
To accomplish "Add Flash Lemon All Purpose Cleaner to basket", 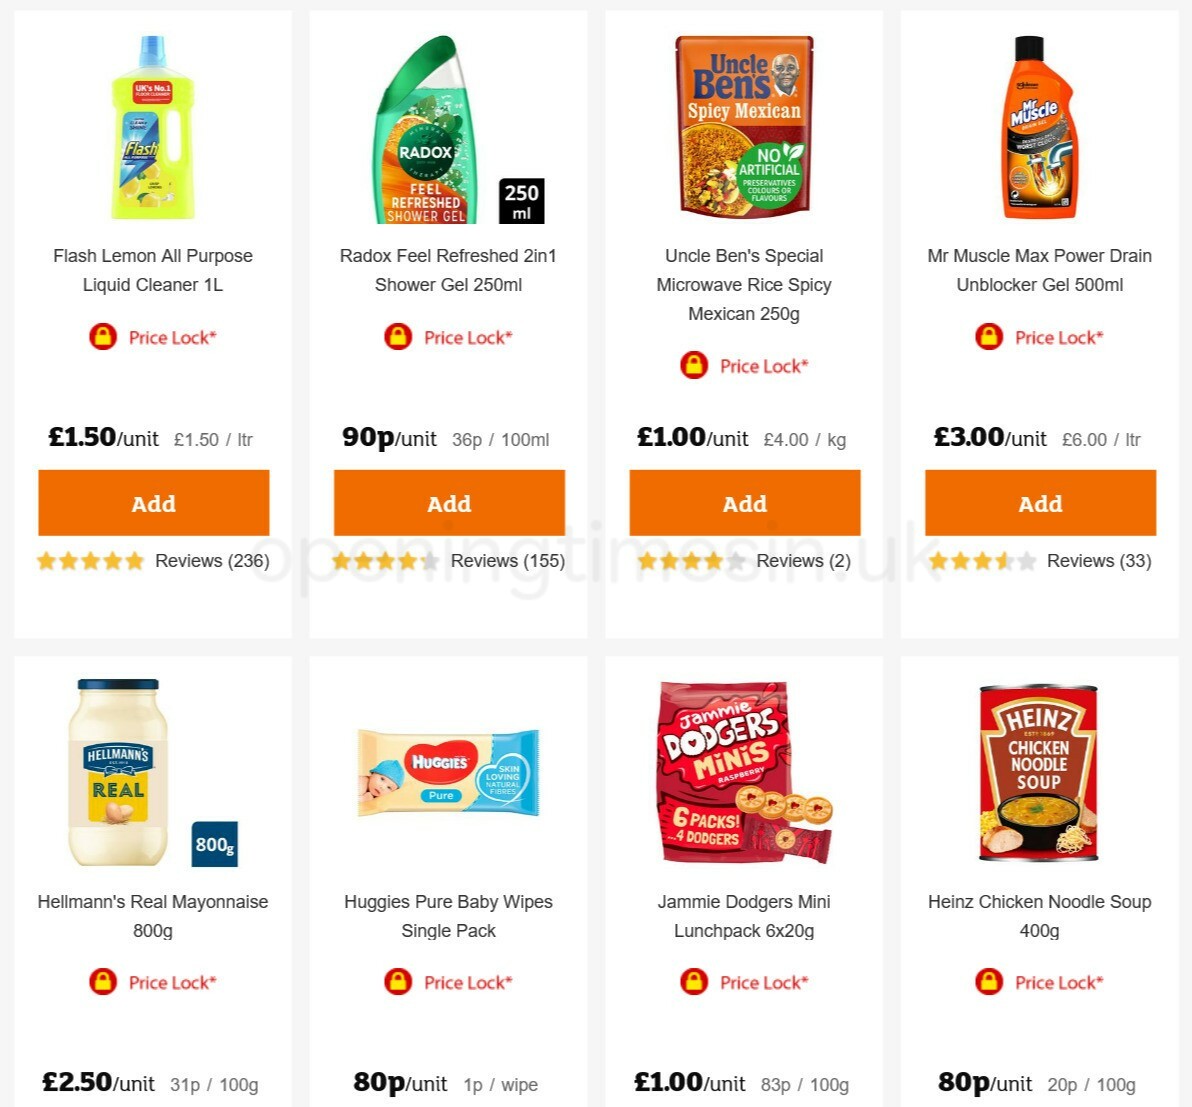I will 153,503.
